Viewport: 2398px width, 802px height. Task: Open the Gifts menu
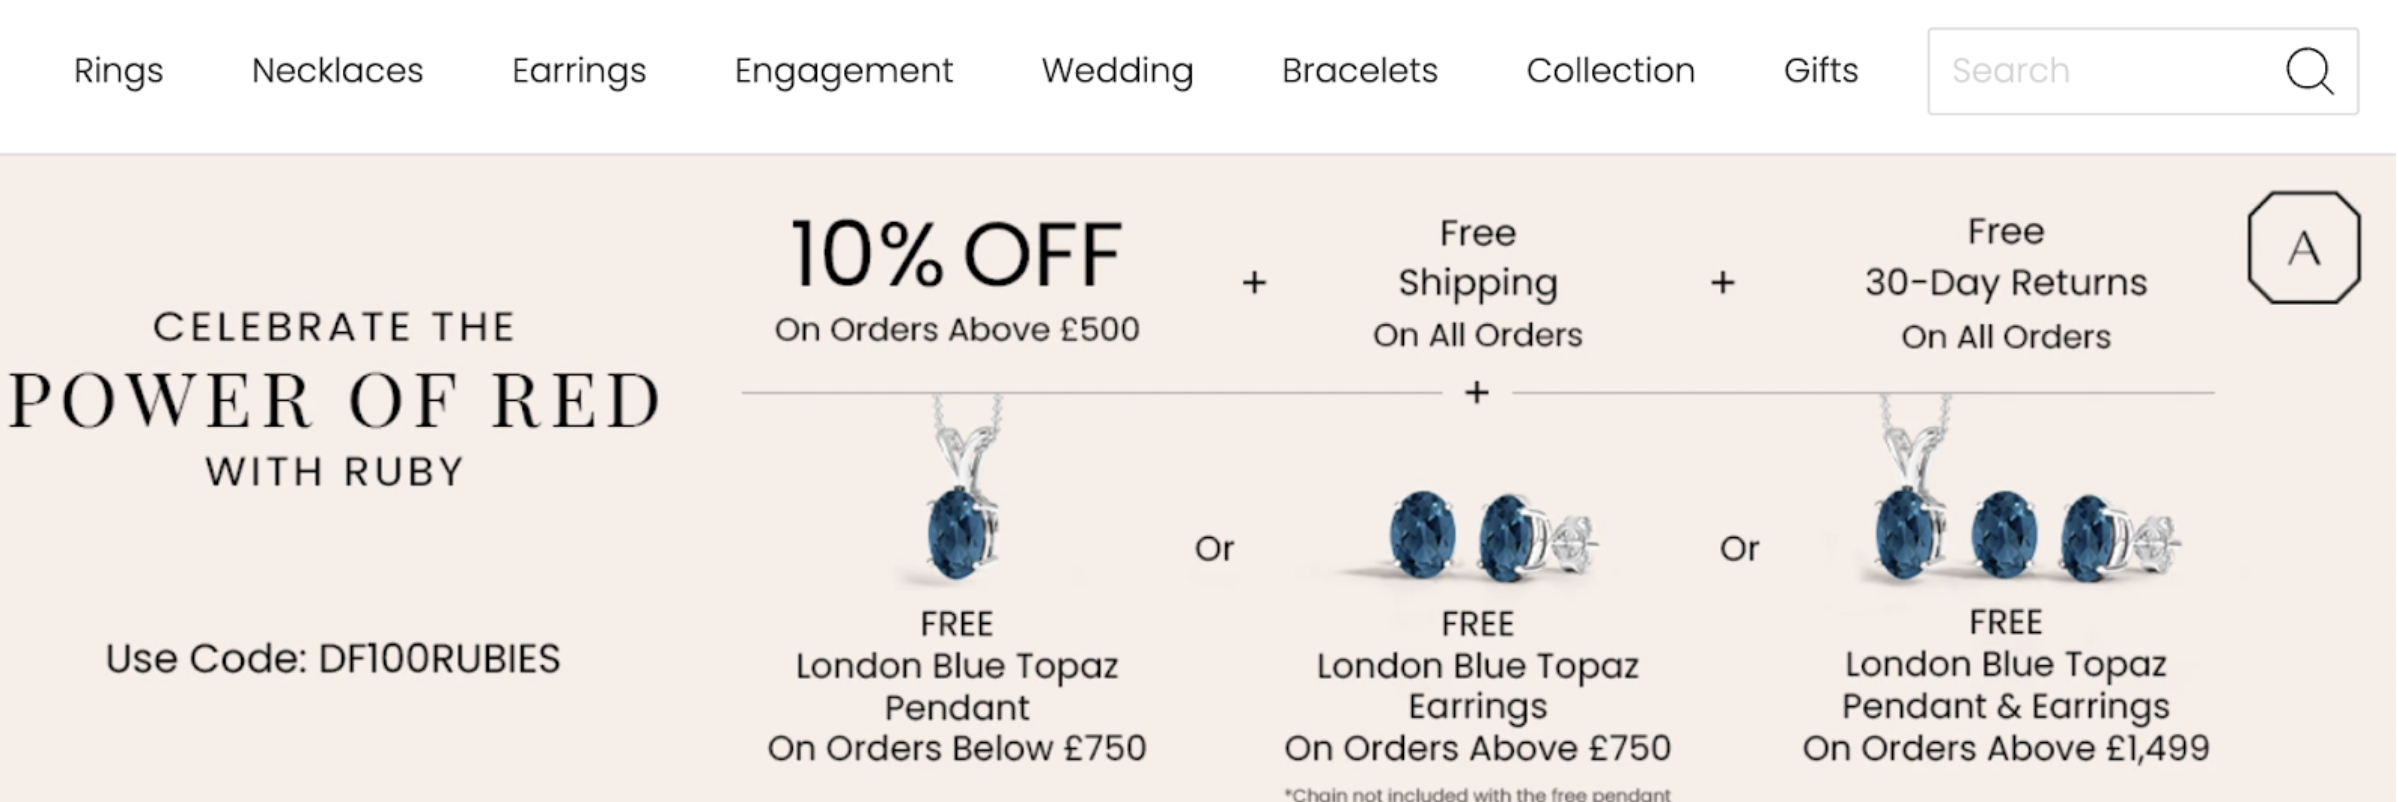tap(1820, 71)
